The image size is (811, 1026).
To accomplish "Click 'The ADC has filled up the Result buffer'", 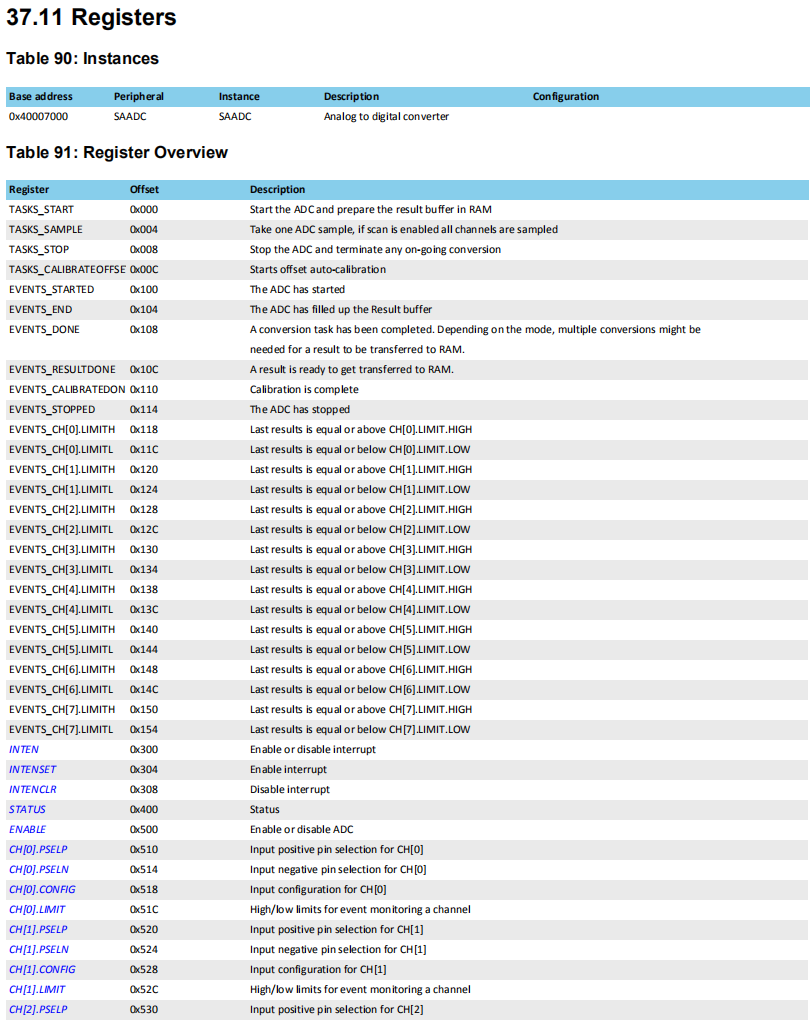I will [x=340, y=310].
